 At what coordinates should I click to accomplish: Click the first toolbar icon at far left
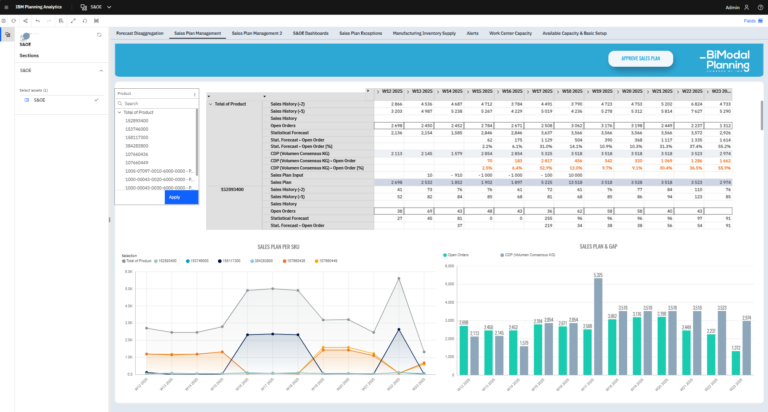3,21
